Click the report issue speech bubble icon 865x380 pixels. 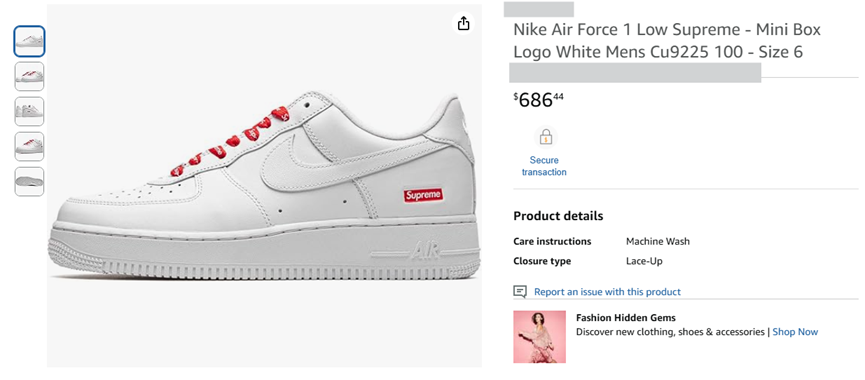tap(520, 291)
